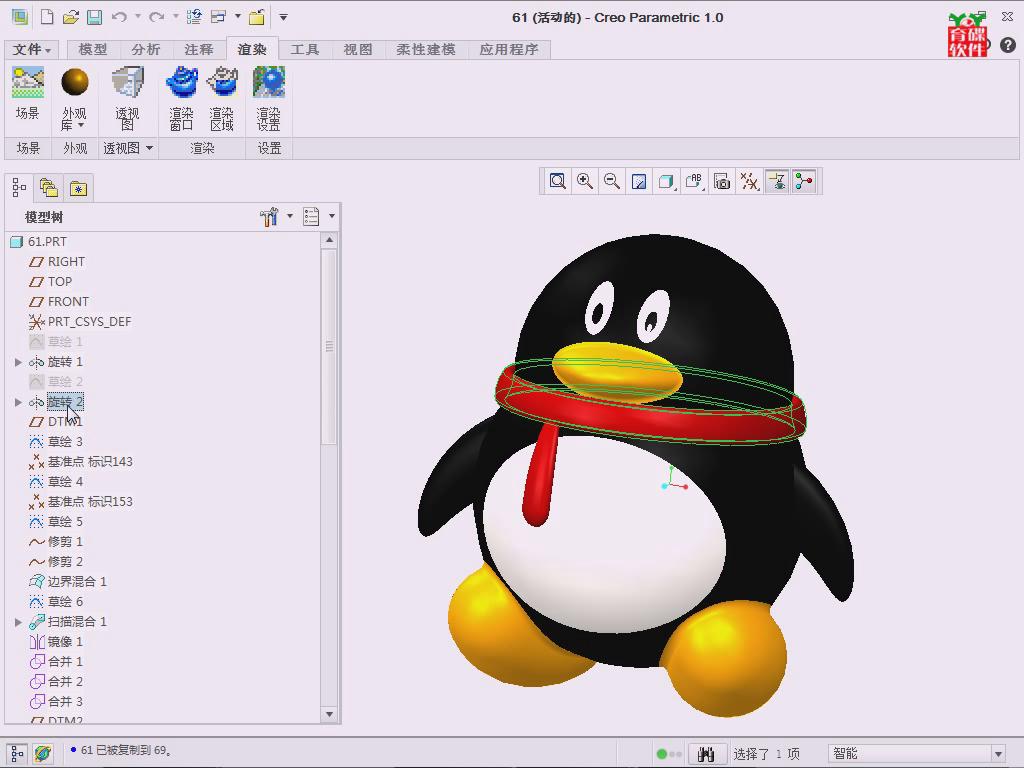This screenshot has width=1024, height=768.
Task: Select the 61.PRT root item
Action: coord(47,242)
